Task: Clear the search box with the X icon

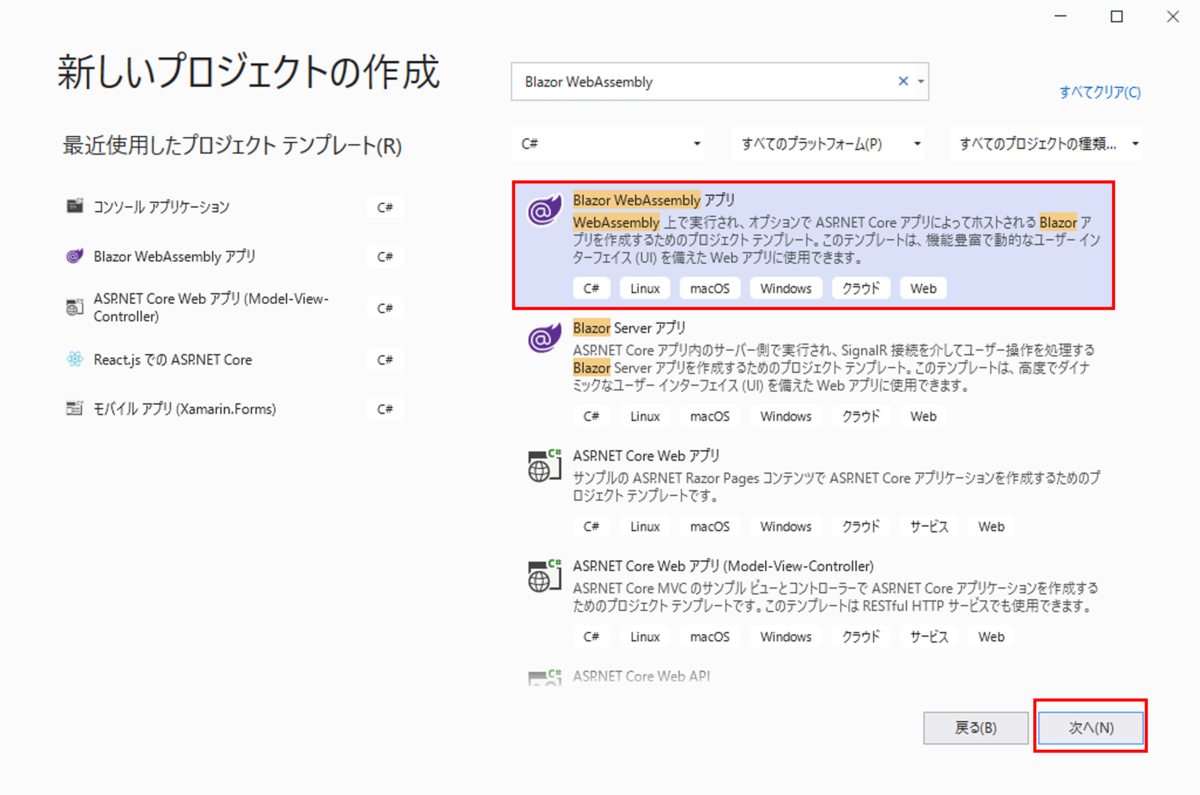Action: pyautogui.click(x=902, y=81)
